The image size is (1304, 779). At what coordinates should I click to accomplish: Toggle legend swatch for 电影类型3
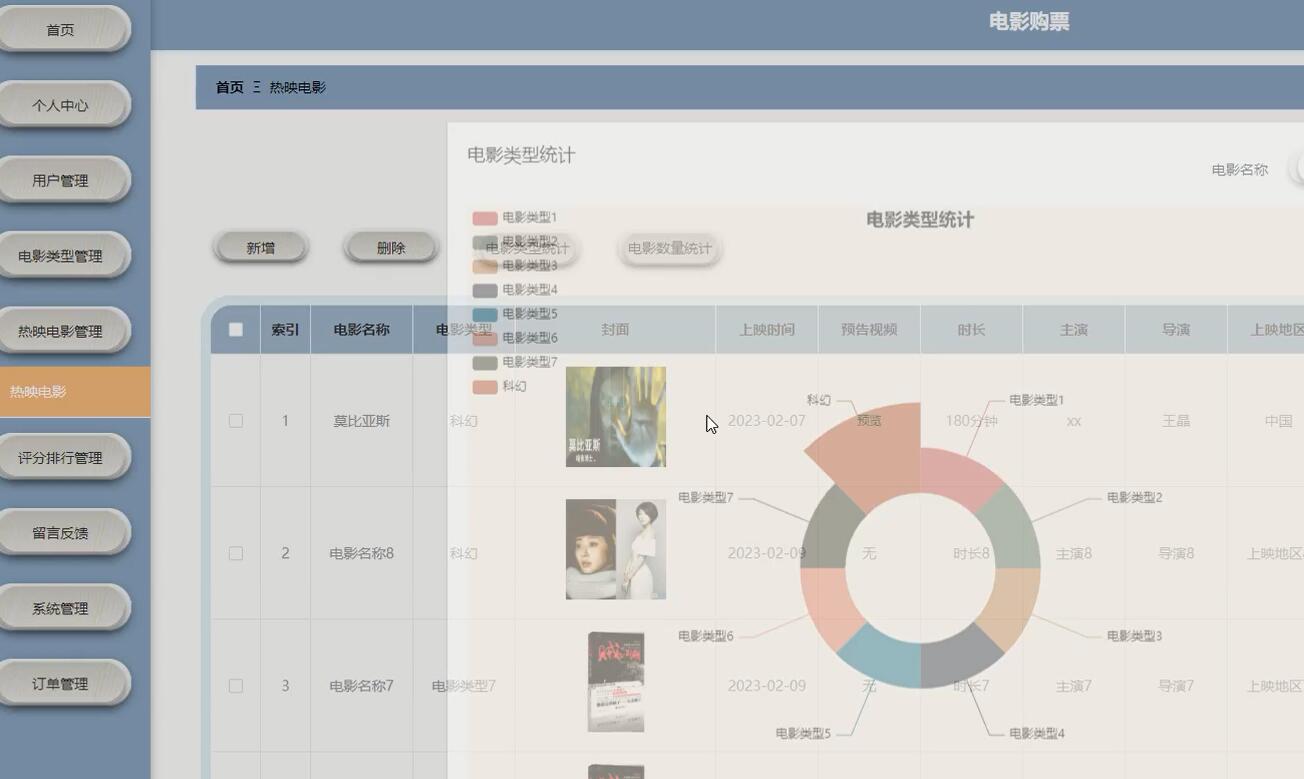click(x=485, y=265)
